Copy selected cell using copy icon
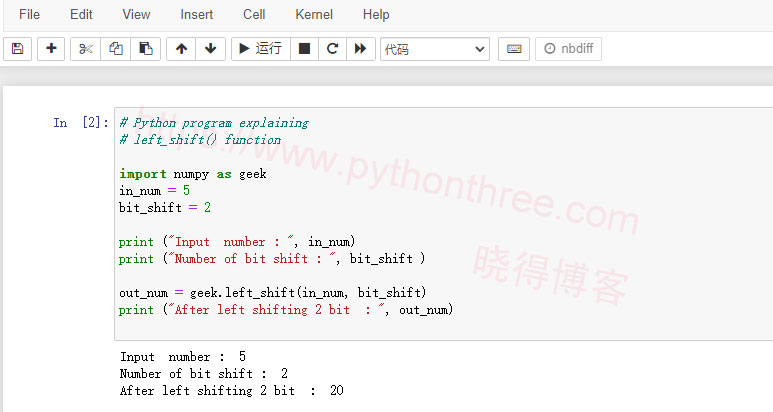 (x=116, y=49)
